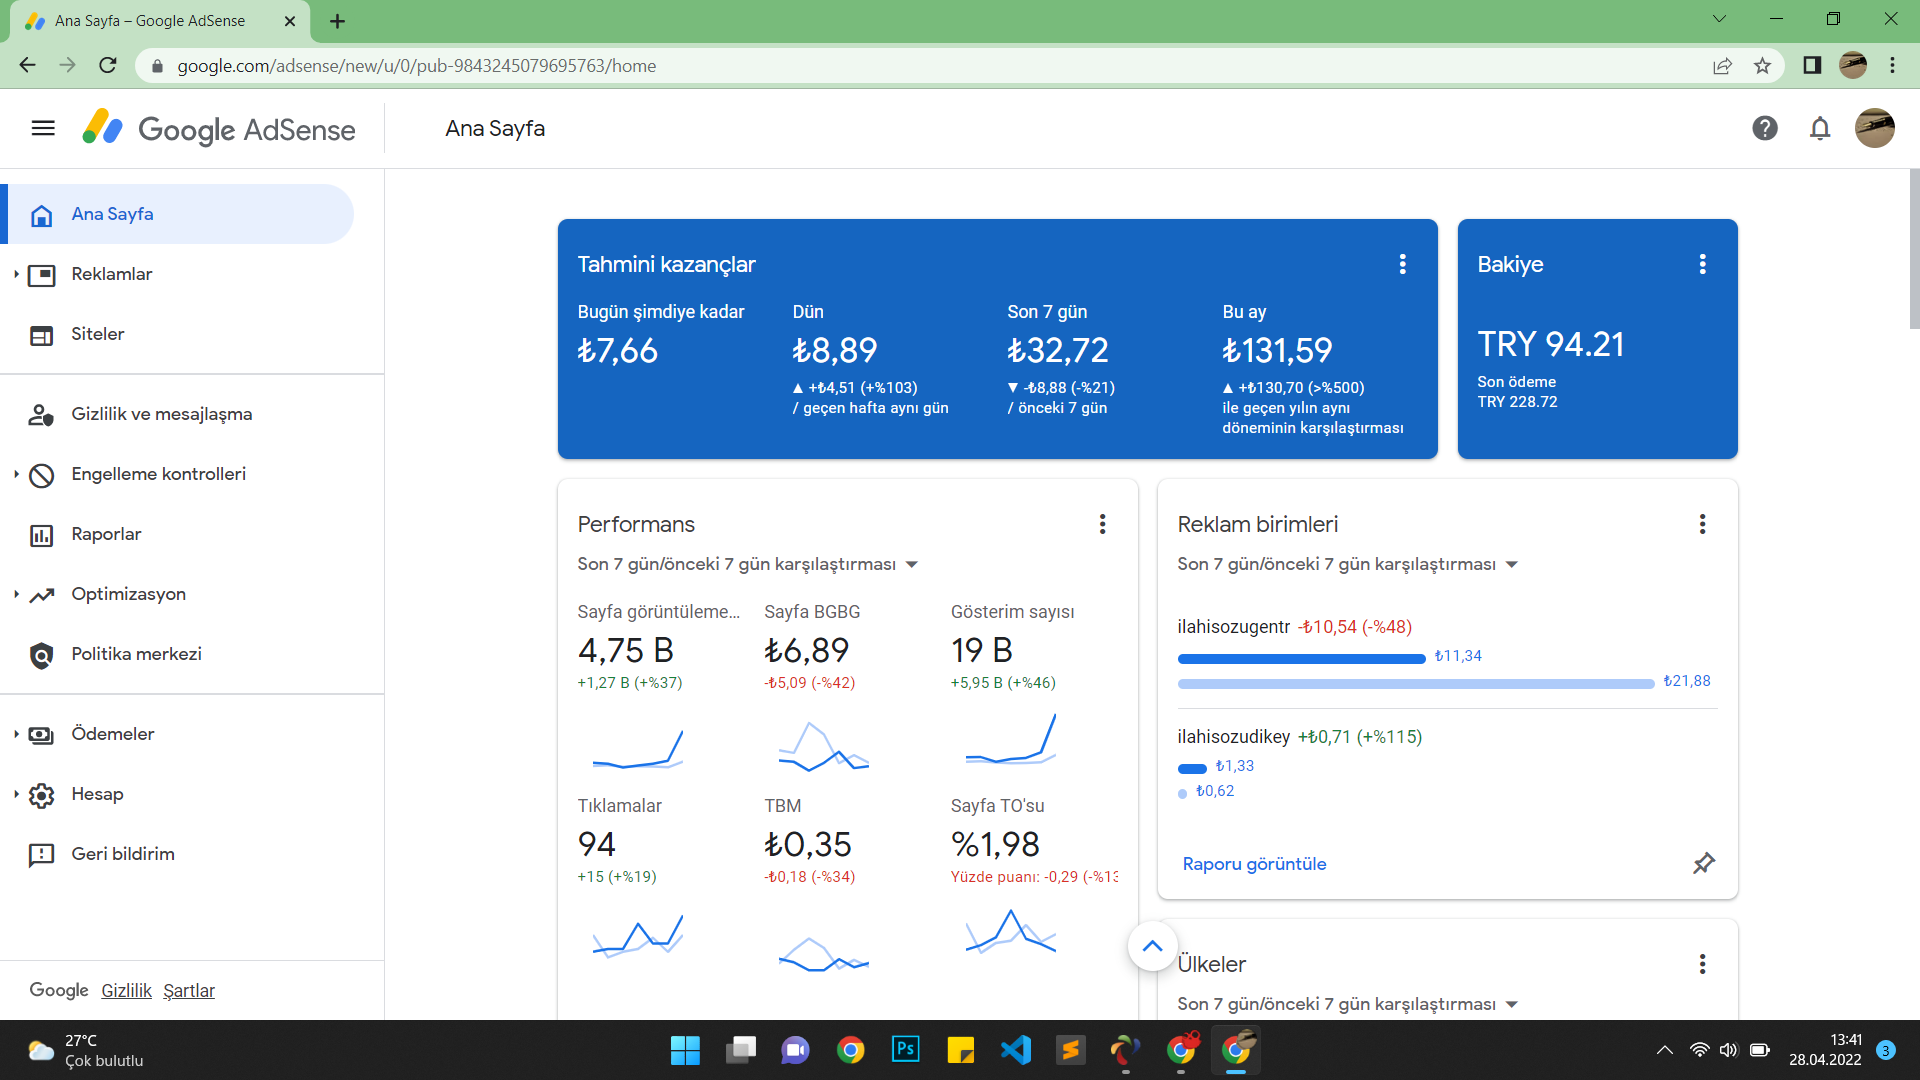Click the Sayfa BGBG sparkline chart
The height and width of the screenshot is (1080, 1920).
[824, 747]
